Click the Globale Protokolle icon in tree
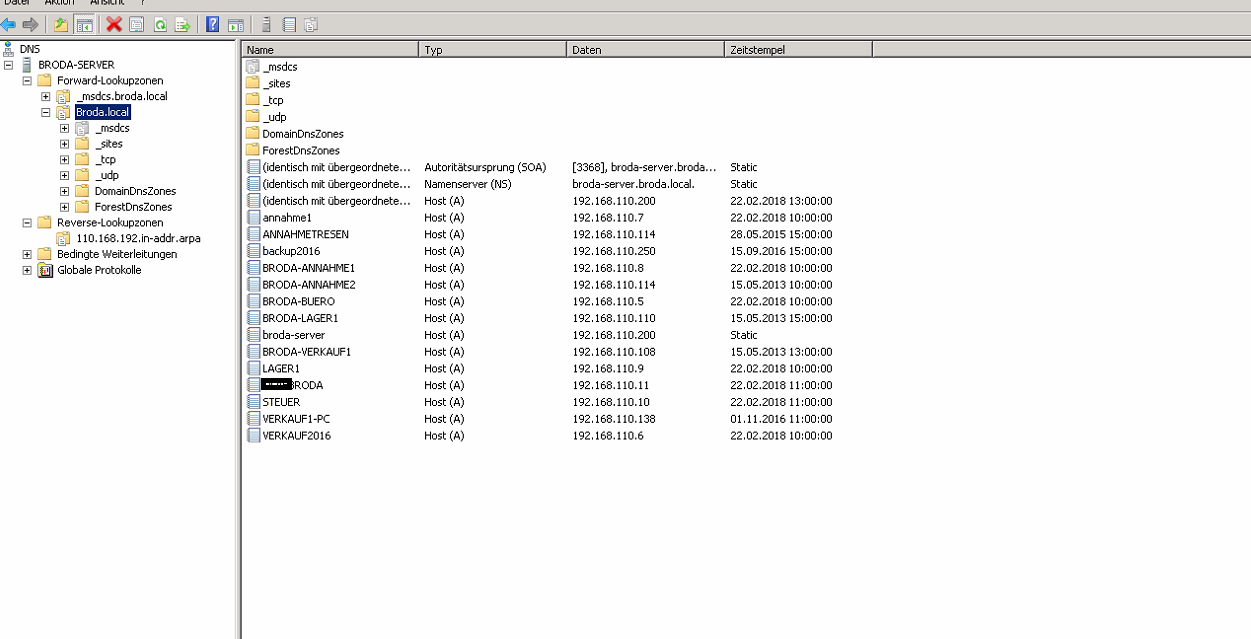The image size is (1251, 639). (46, 270)
